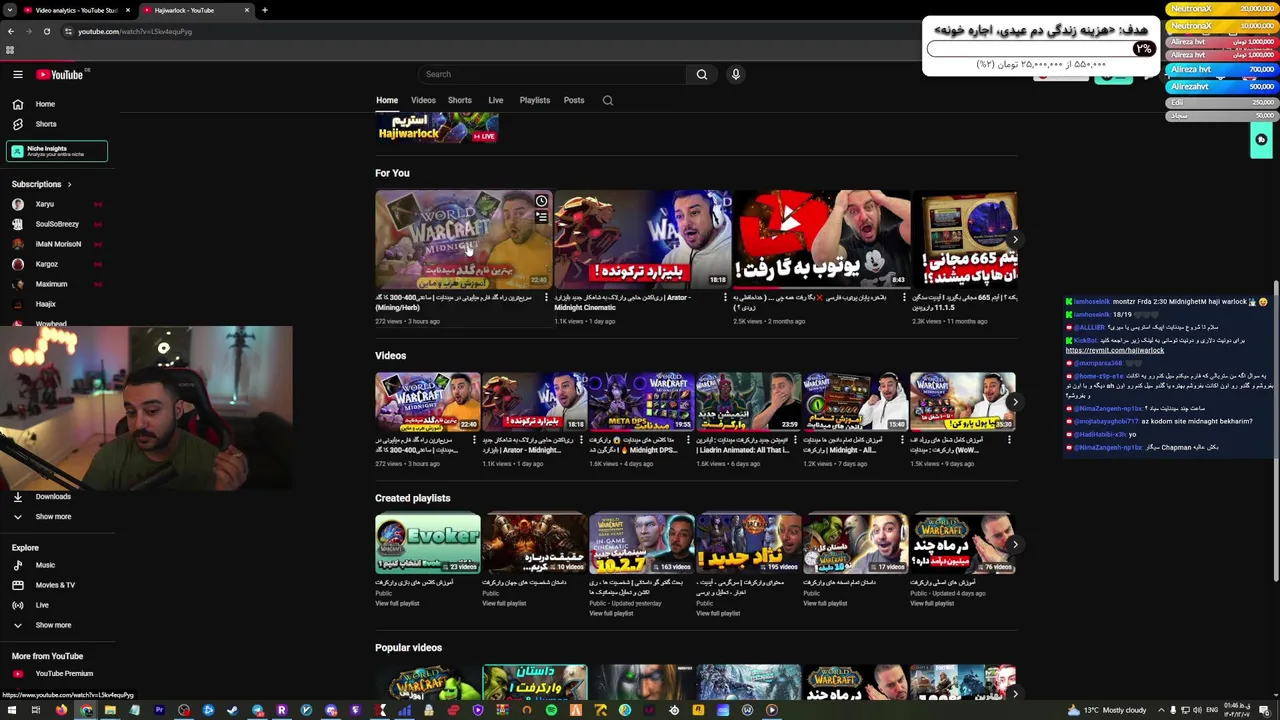The width and height of the screenshot is (1280, 720).
Task: Switch to the Playlists tab
Action: (534, 100)
